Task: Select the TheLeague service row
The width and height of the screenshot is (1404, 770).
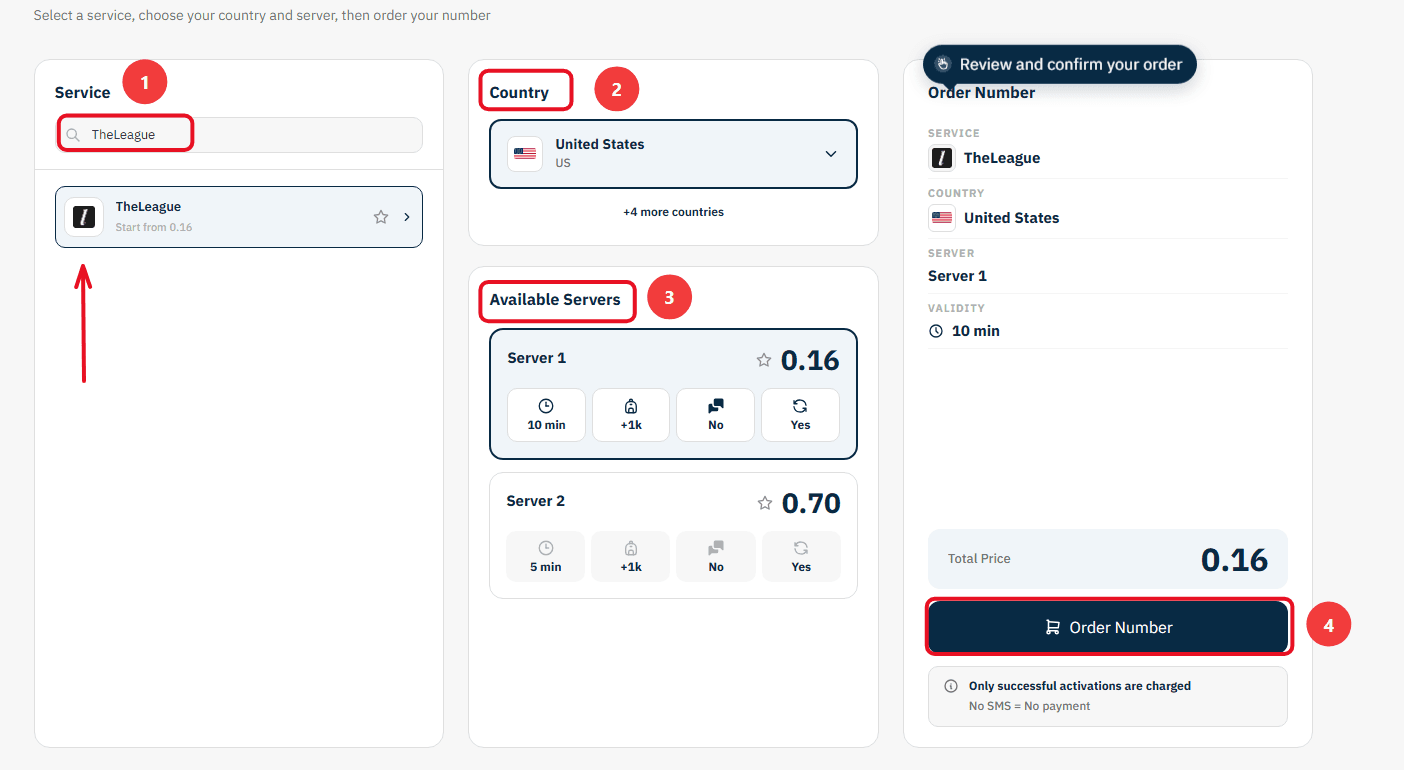Action: (x=239, y=217)
